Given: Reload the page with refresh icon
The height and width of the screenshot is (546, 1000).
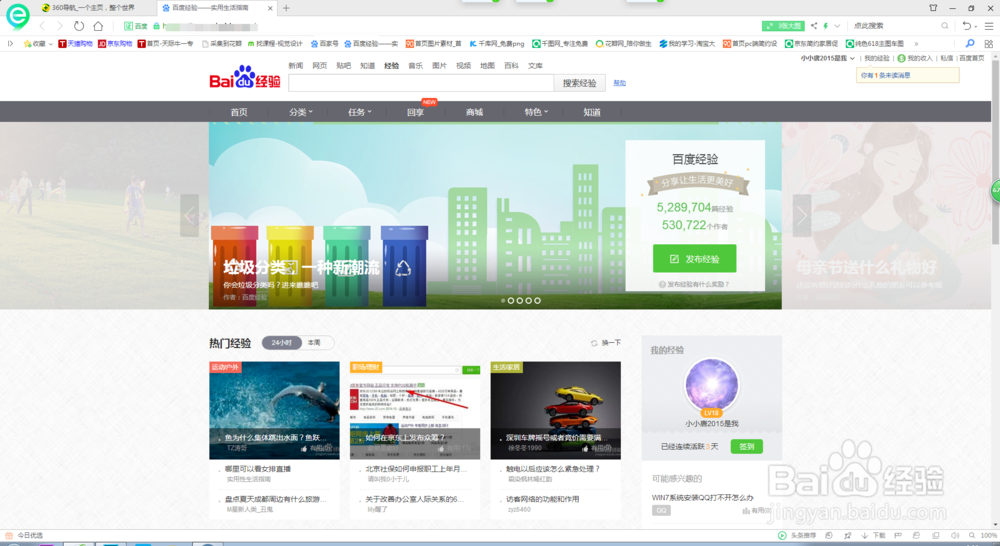Looking at the screenshot, I should coord(78,26).
